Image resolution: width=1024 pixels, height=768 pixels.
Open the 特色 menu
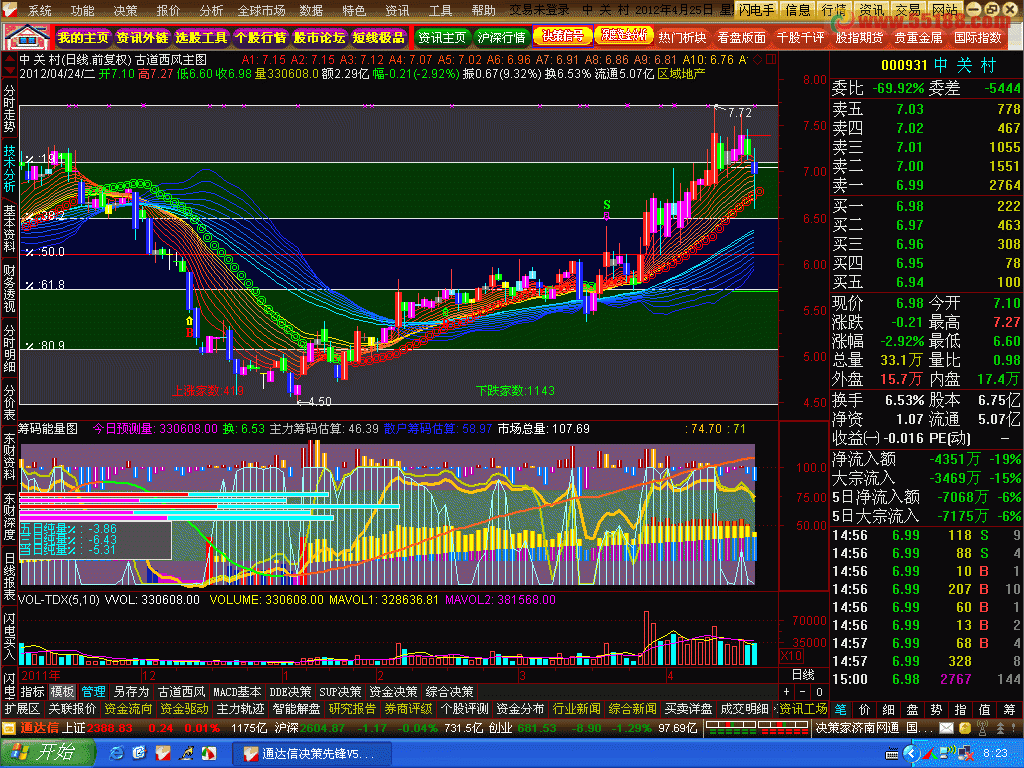(x=354, y=10)
